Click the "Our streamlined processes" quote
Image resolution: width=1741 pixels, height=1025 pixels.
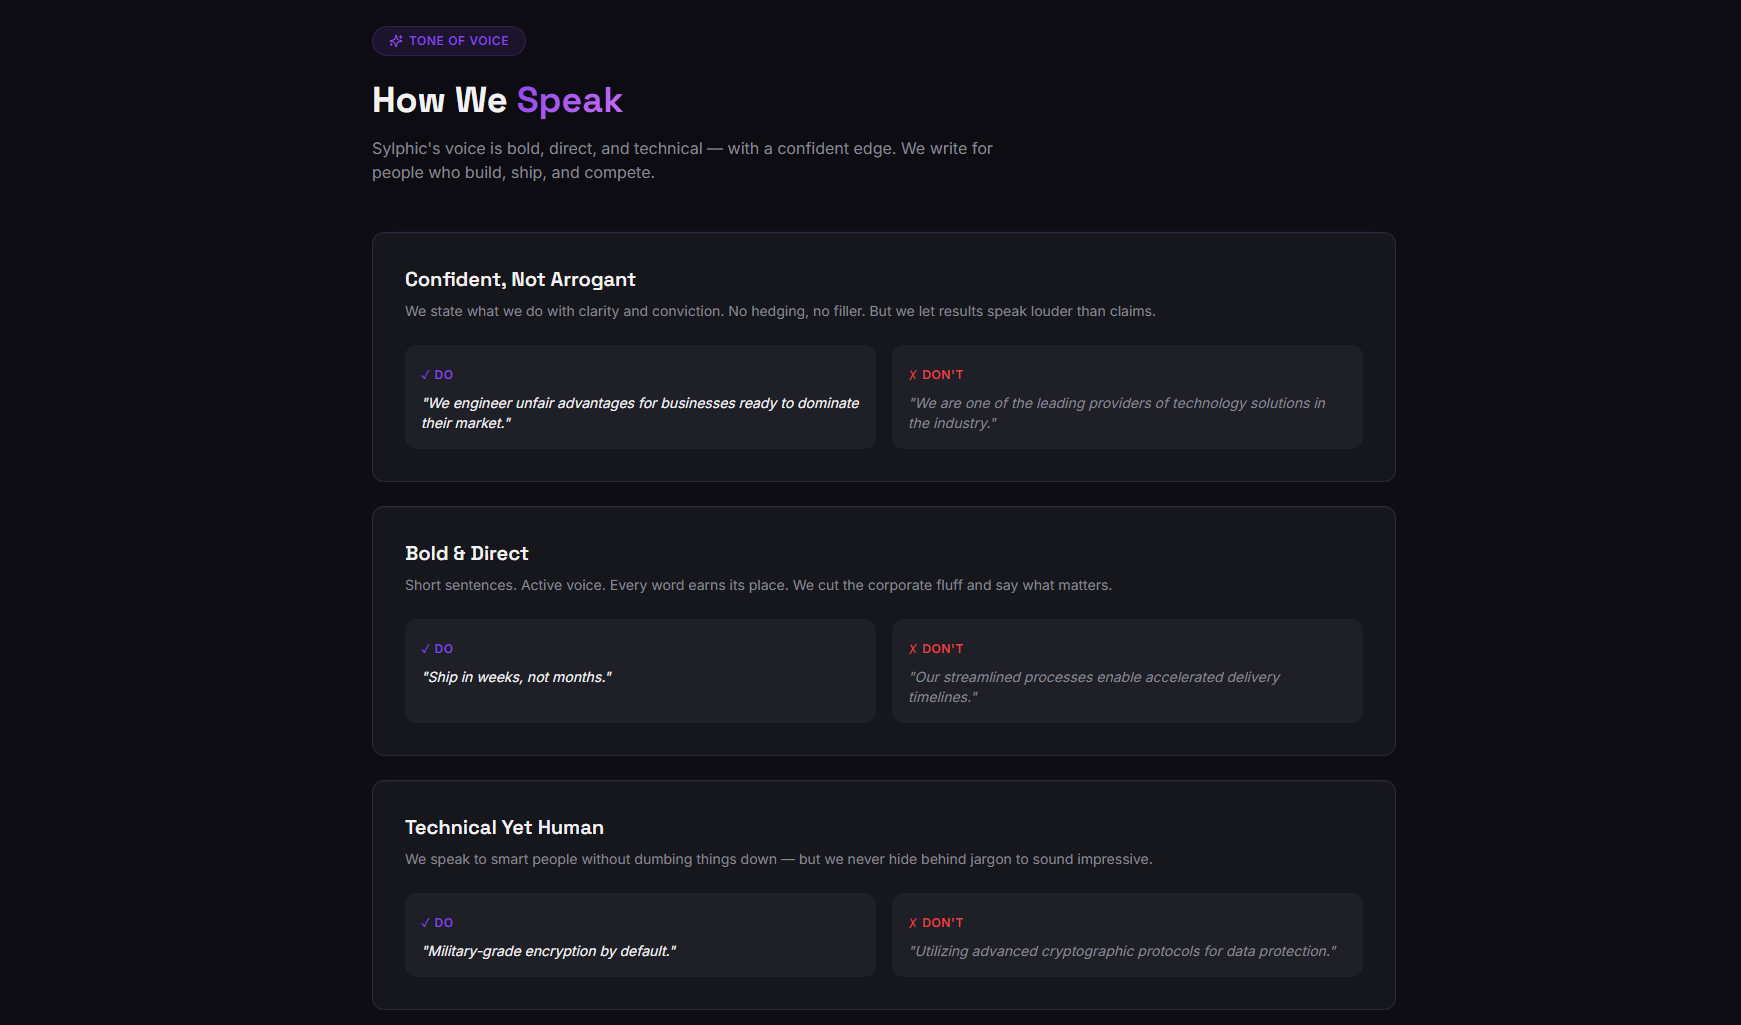tap(1094, 687)
